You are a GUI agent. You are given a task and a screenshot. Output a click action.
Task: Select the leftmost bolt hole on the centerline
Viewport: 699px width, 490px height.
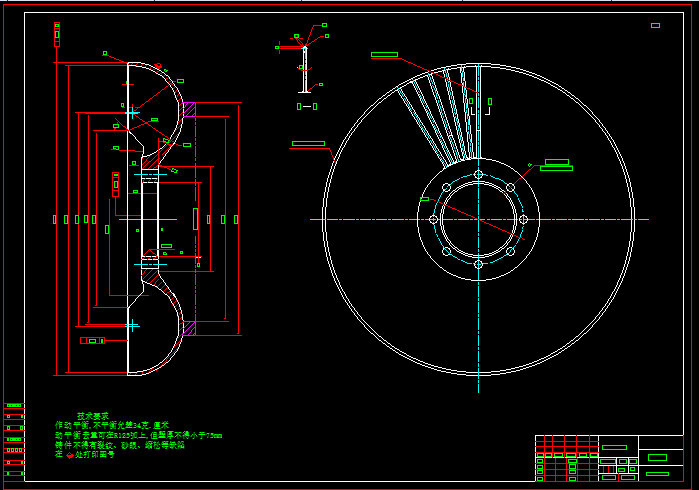coord(433,219)
